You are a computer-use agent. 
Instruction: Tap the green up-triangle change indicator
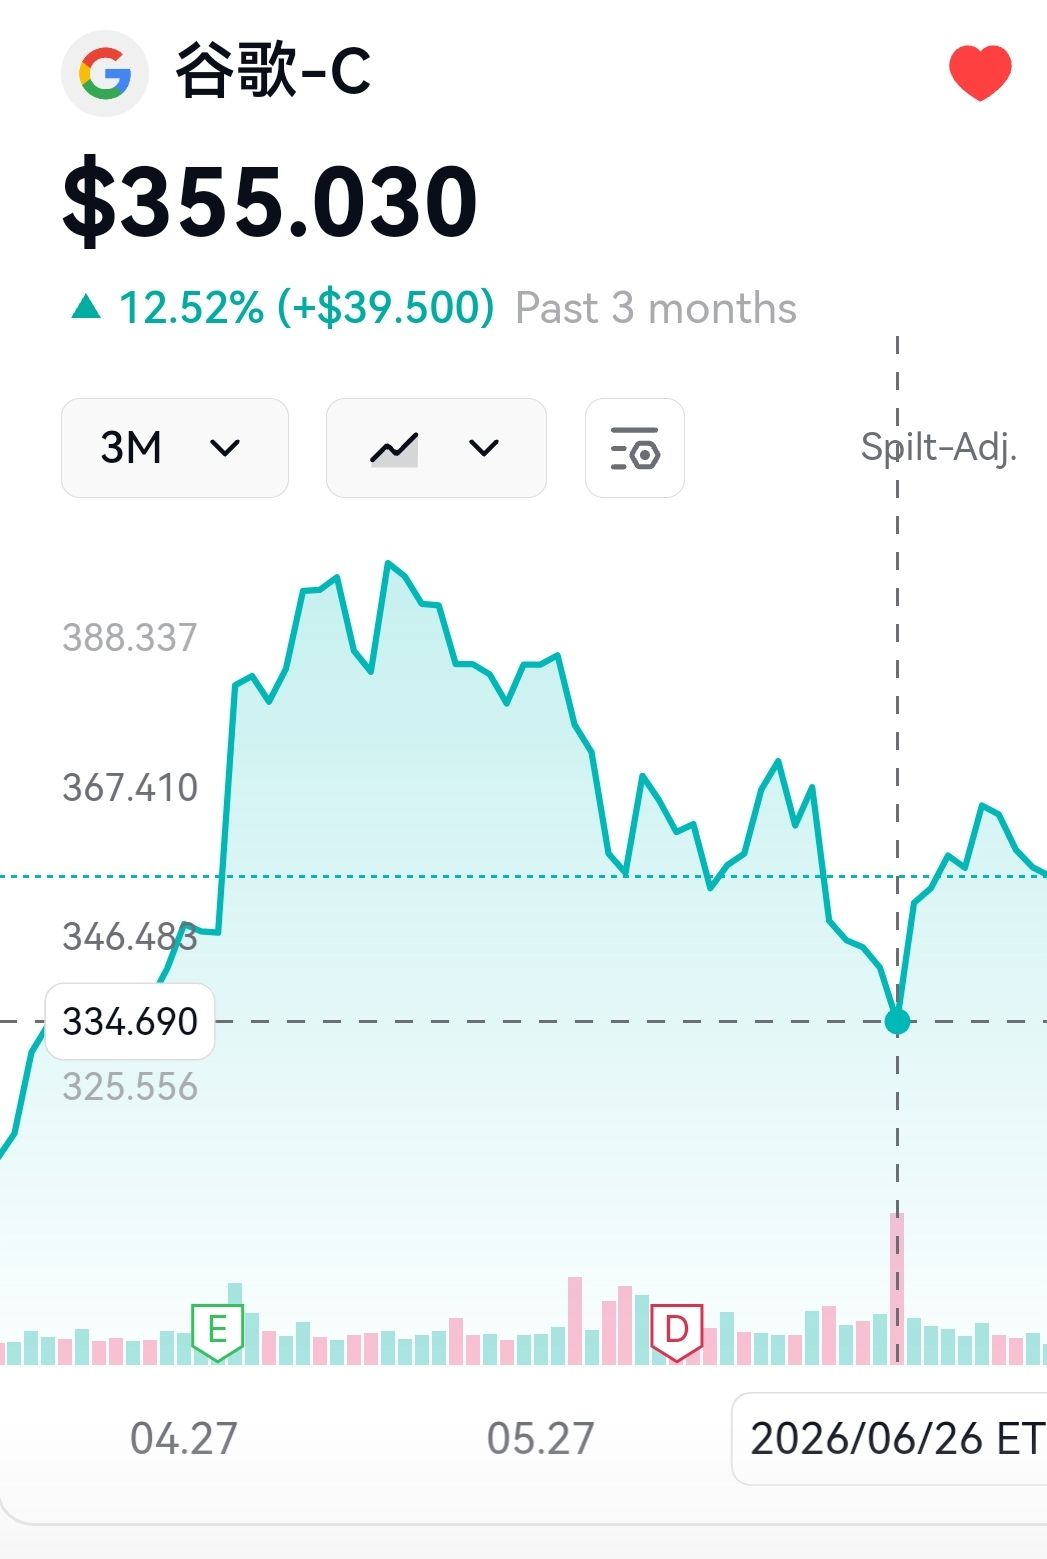coord(87,307)
